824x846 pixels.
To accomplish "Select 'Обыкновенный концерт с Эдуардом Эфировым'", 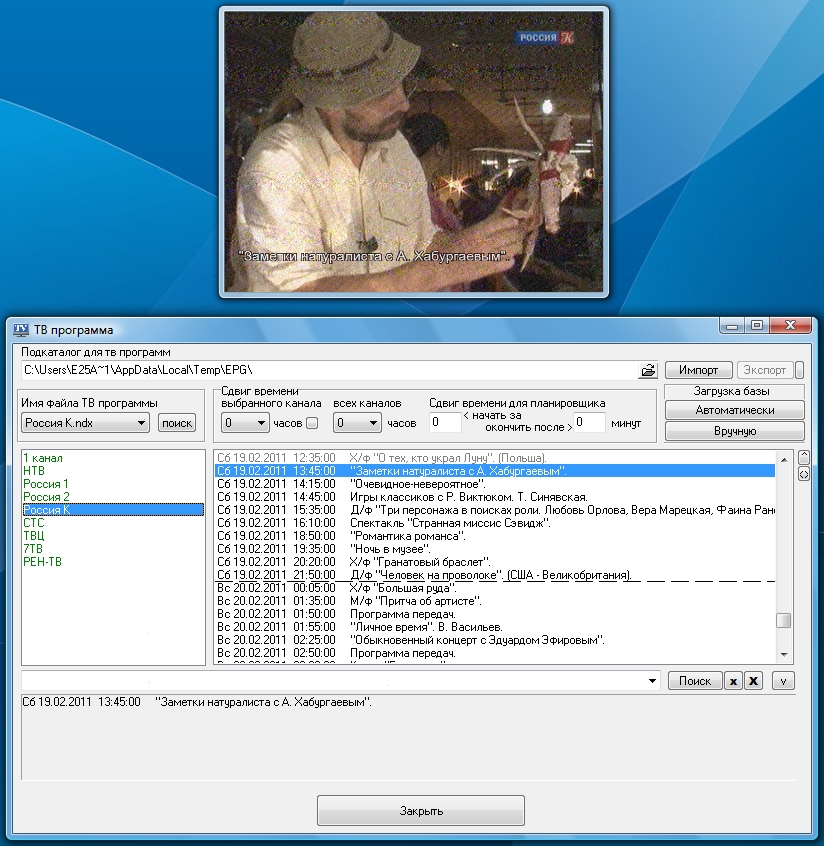I will pyautogui.click(x=495, y=640).
